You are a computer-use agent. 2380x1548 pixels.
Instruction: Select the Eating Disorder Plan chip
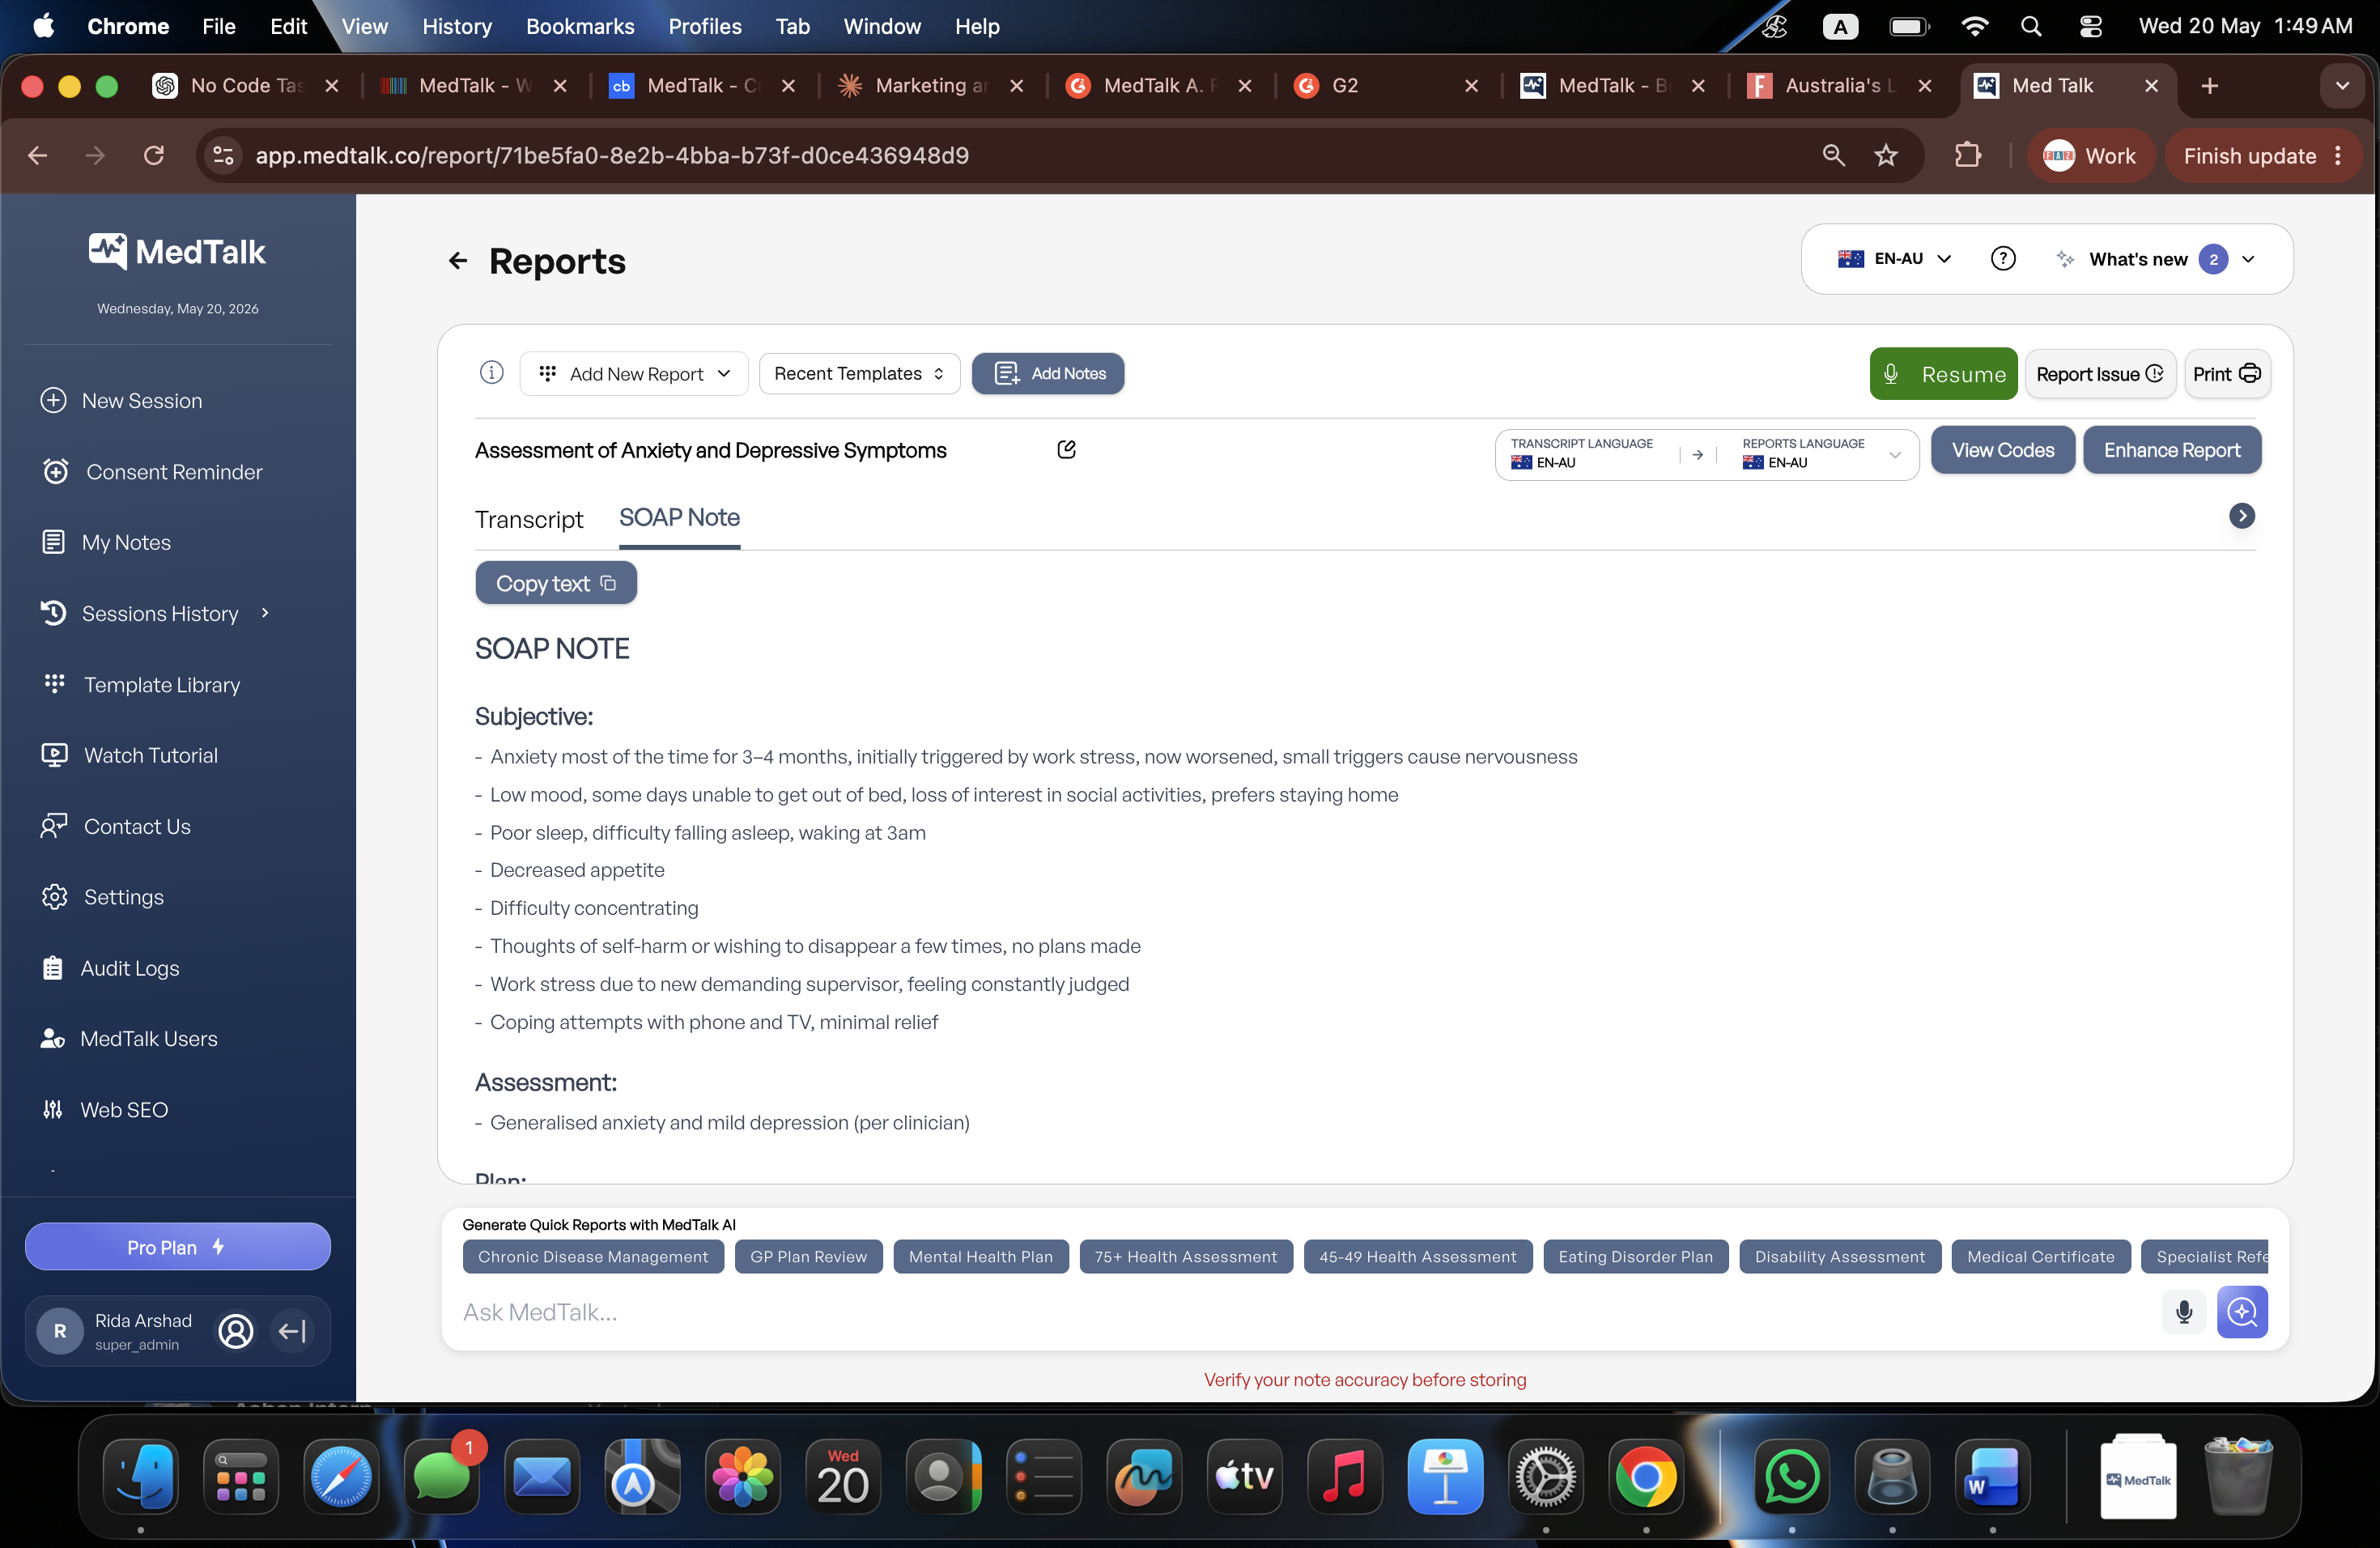click(x=1635, y=1256)
